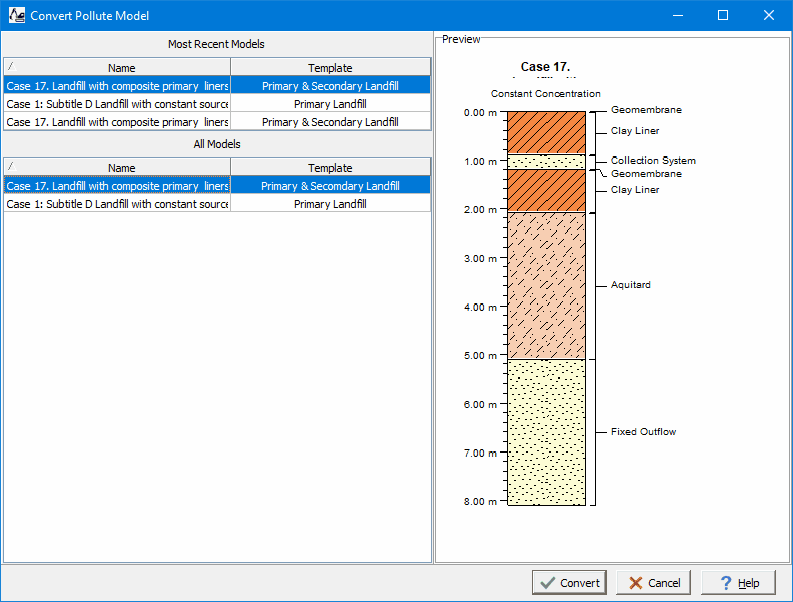Maximize the Convert Pollute Model window
793x602 pixels.
(723, 15)
